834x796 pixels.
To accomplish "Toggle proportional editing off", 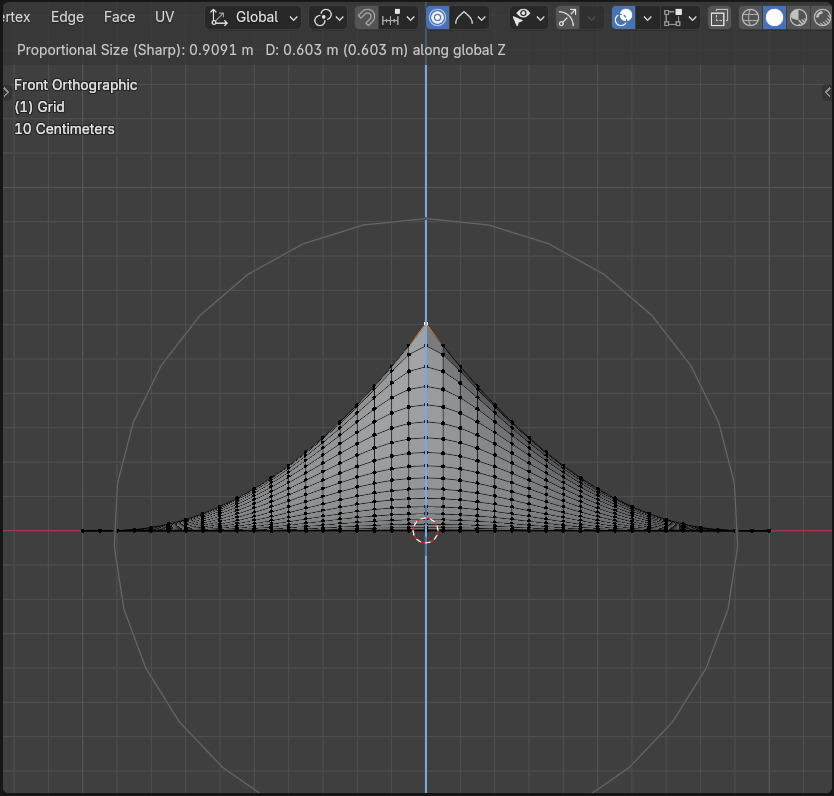I will [438, 18].
